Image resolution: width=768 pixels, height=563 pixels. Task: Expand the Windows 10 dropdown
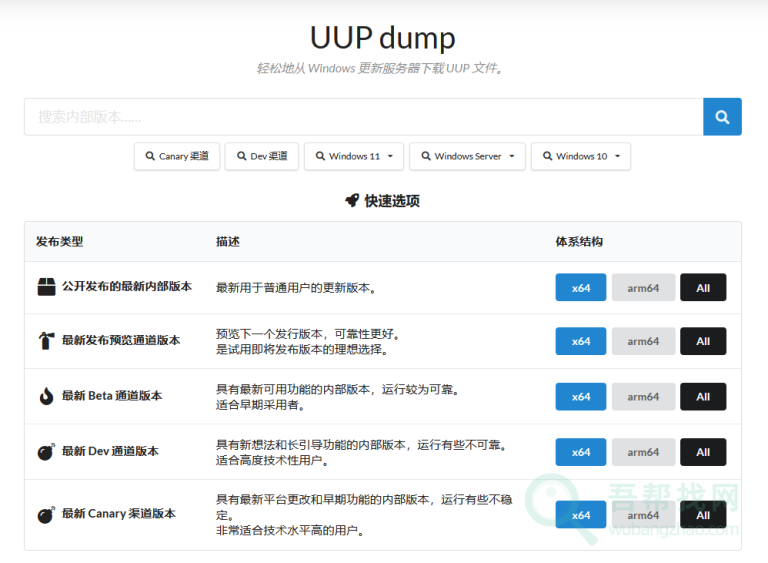[x=581, y=156]
